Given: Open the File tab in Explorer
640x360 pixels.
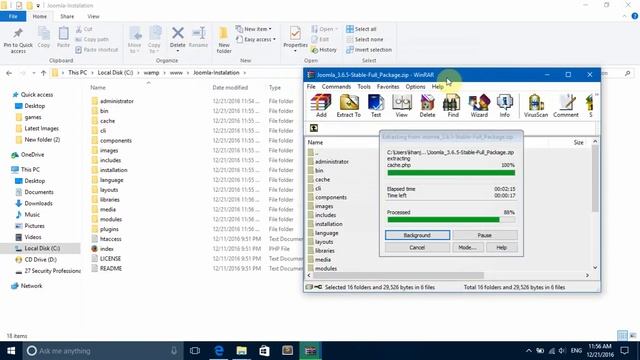Looking at the screenshot, I should coord(13,16).
